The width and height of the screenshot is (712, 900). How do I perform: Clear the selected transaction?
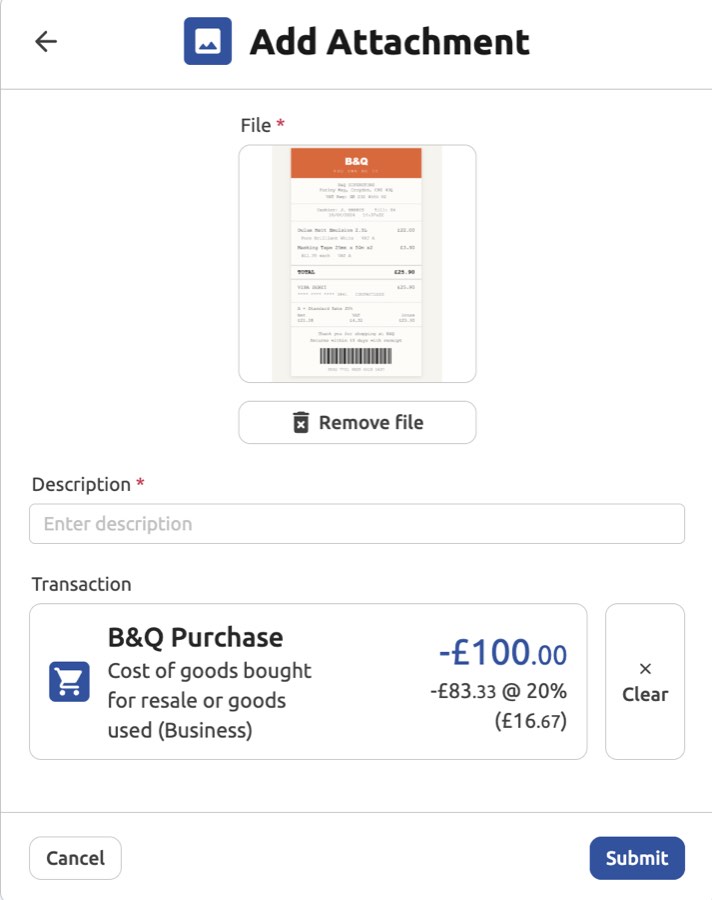pos(645,682)
